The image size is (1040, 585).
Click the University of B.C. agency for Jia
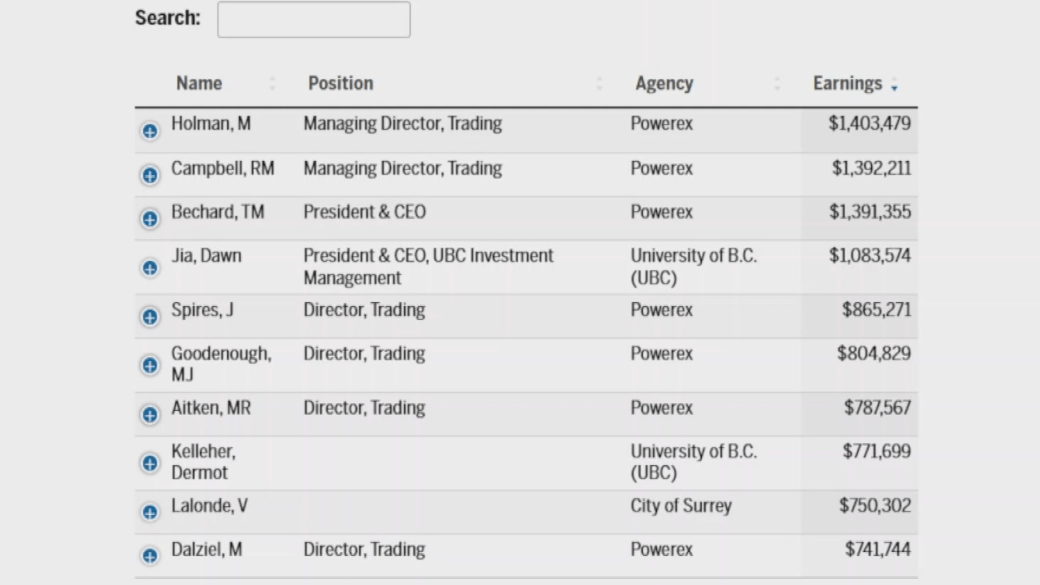coord(693,267)
